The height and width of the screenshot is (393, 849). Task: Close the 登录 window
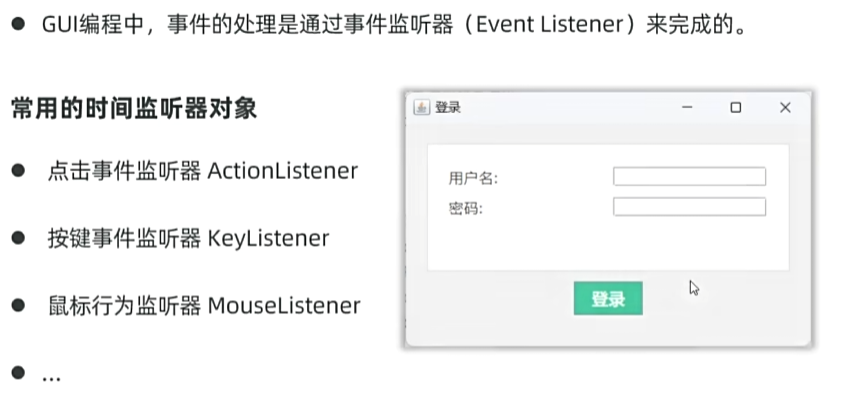pyautogui.click(x=785, y=107)
